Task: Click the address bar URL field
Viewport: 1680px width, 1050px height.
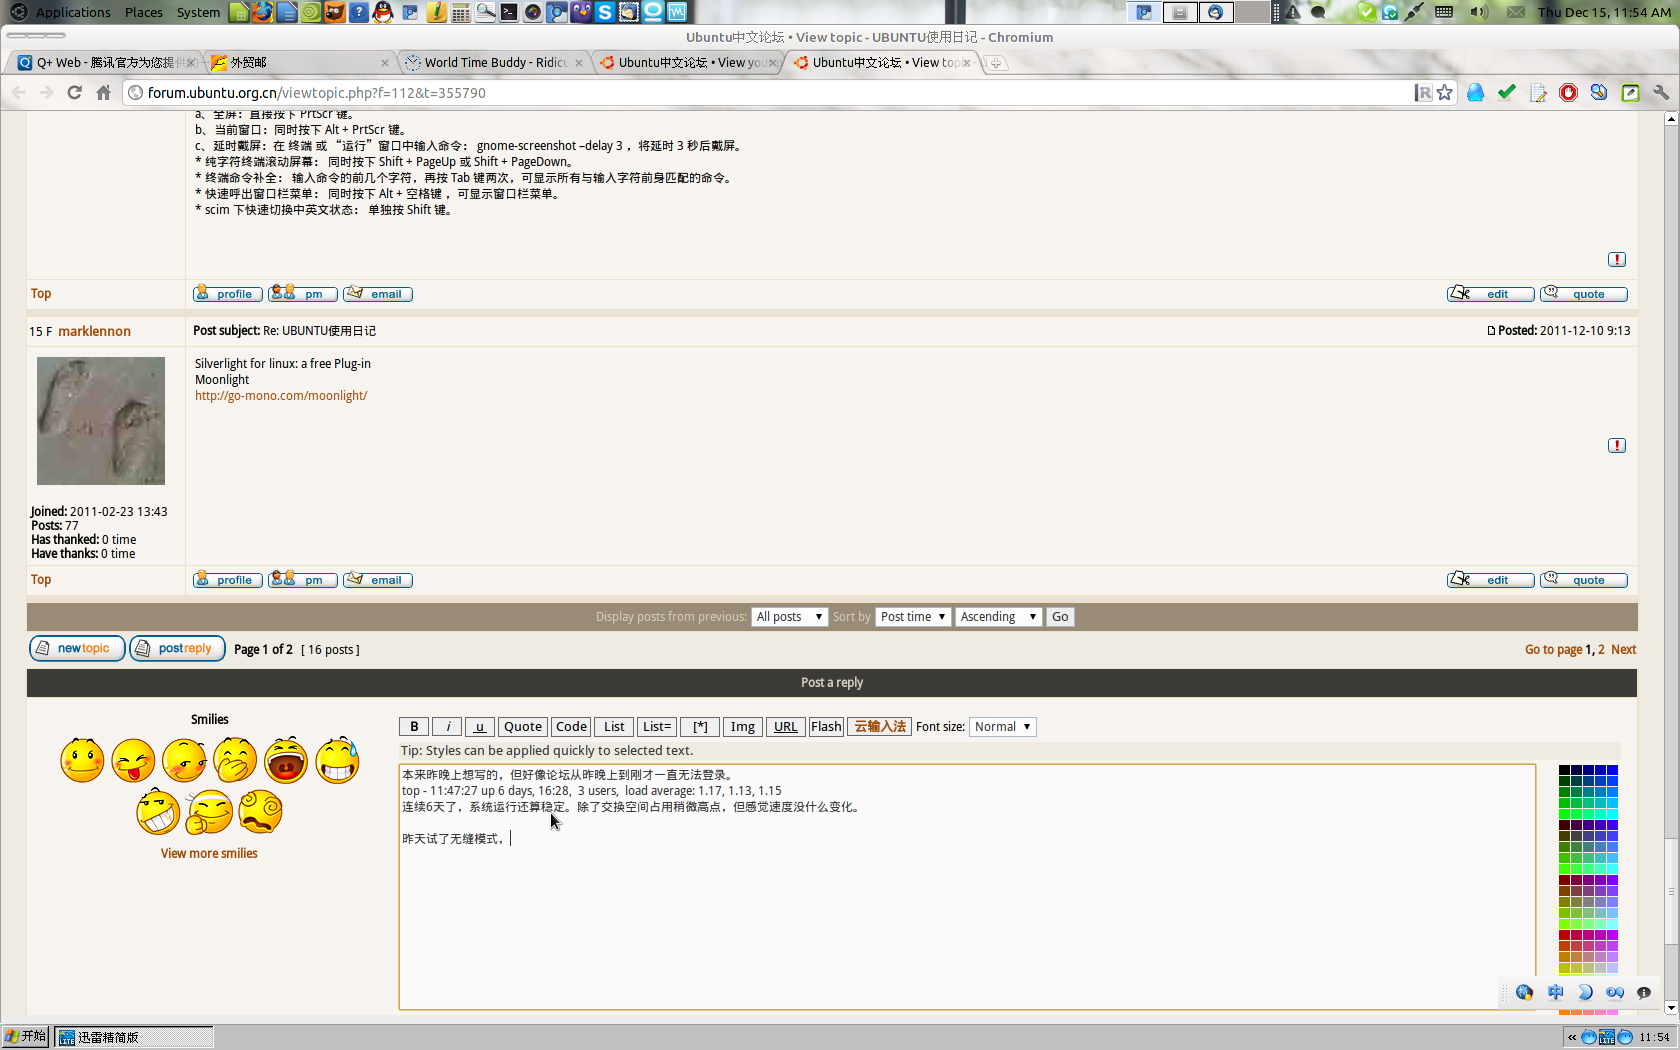Action: tap(770, 92)
